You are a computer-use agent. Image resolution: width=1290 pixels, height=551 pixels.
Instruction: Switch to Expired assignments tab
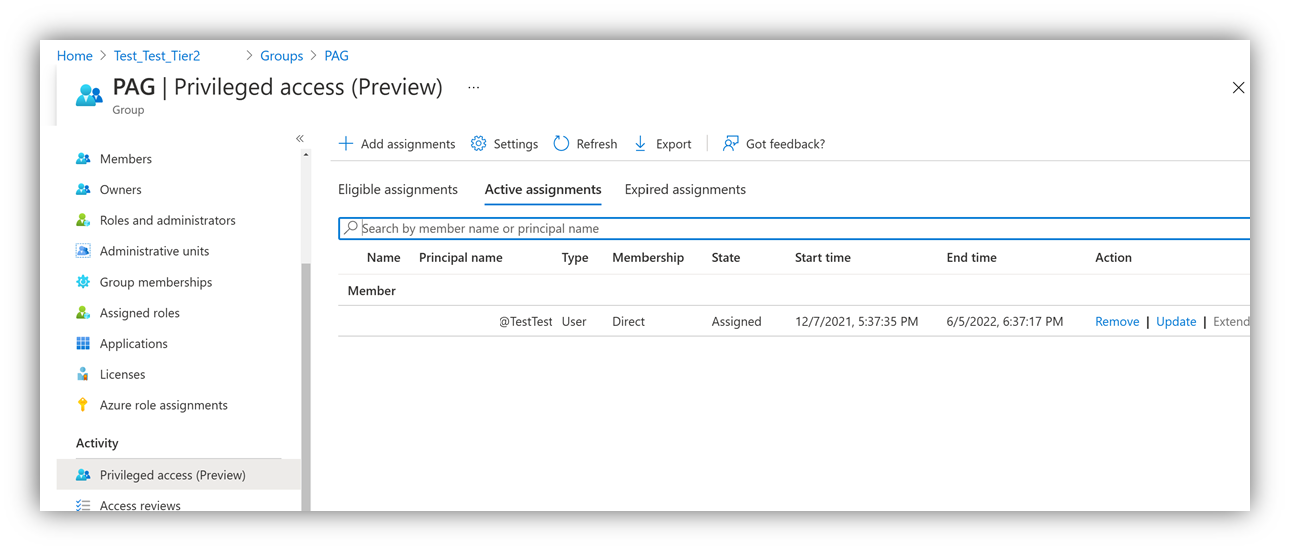[x=685, y=189]
